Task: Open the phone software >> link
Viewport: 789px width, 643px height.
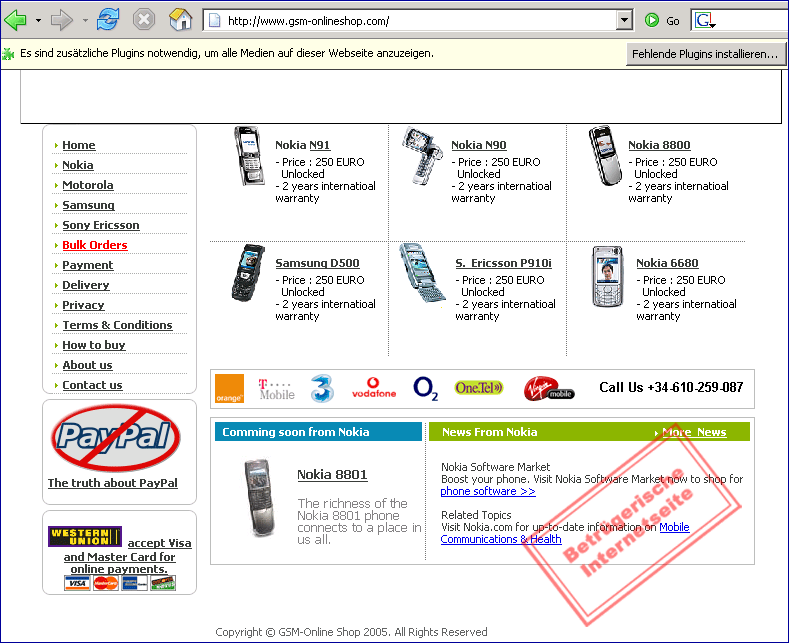Action: click(488, 492)
